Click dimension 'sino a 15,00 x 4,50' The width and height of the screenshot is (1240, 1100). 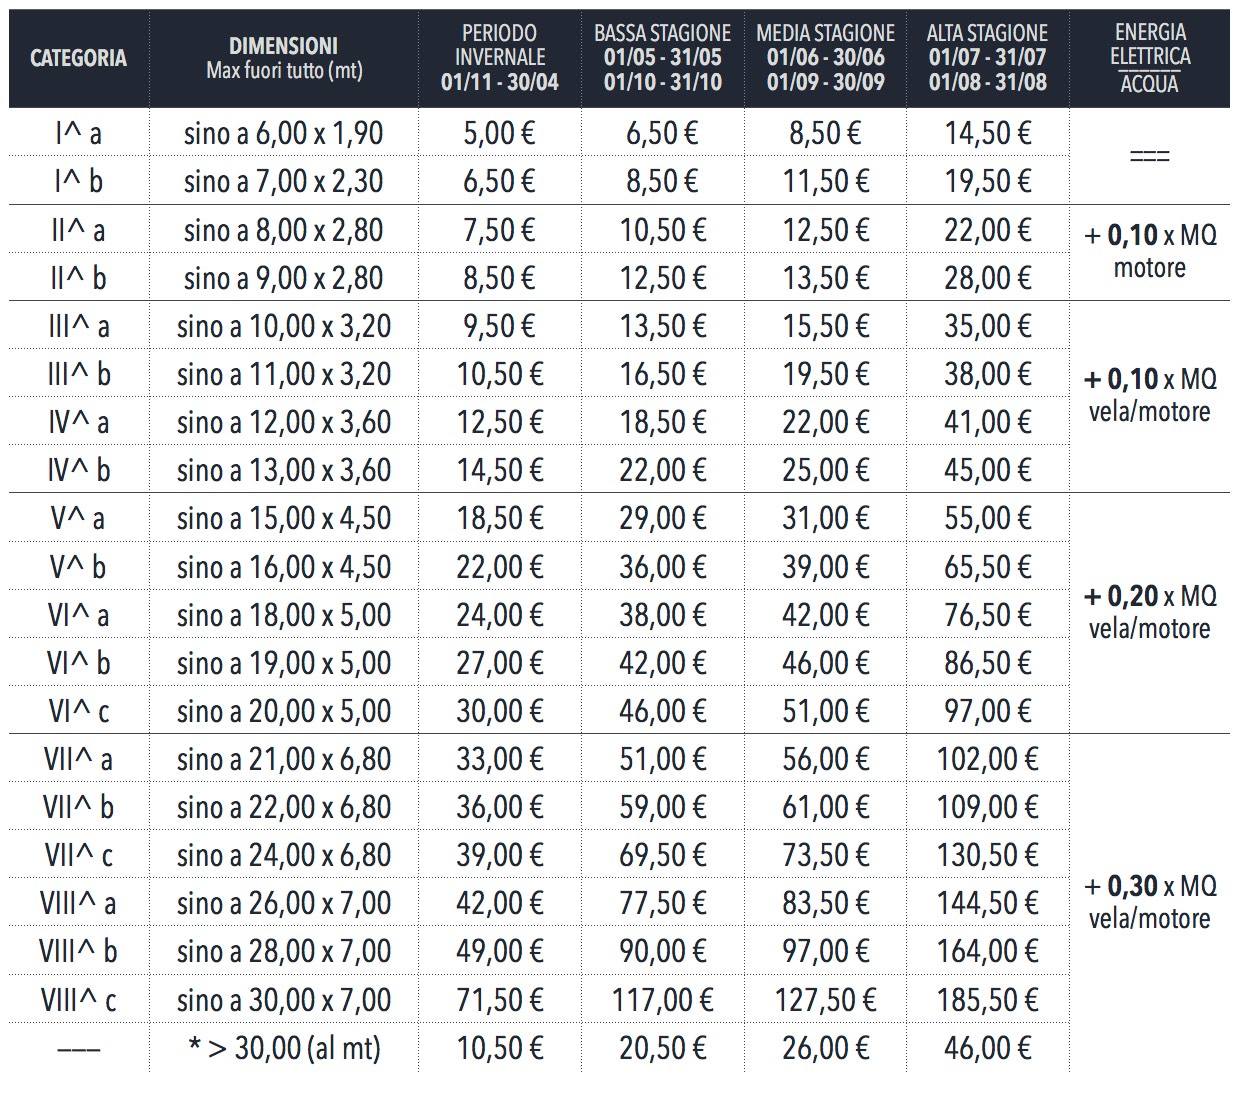(284, 518)
